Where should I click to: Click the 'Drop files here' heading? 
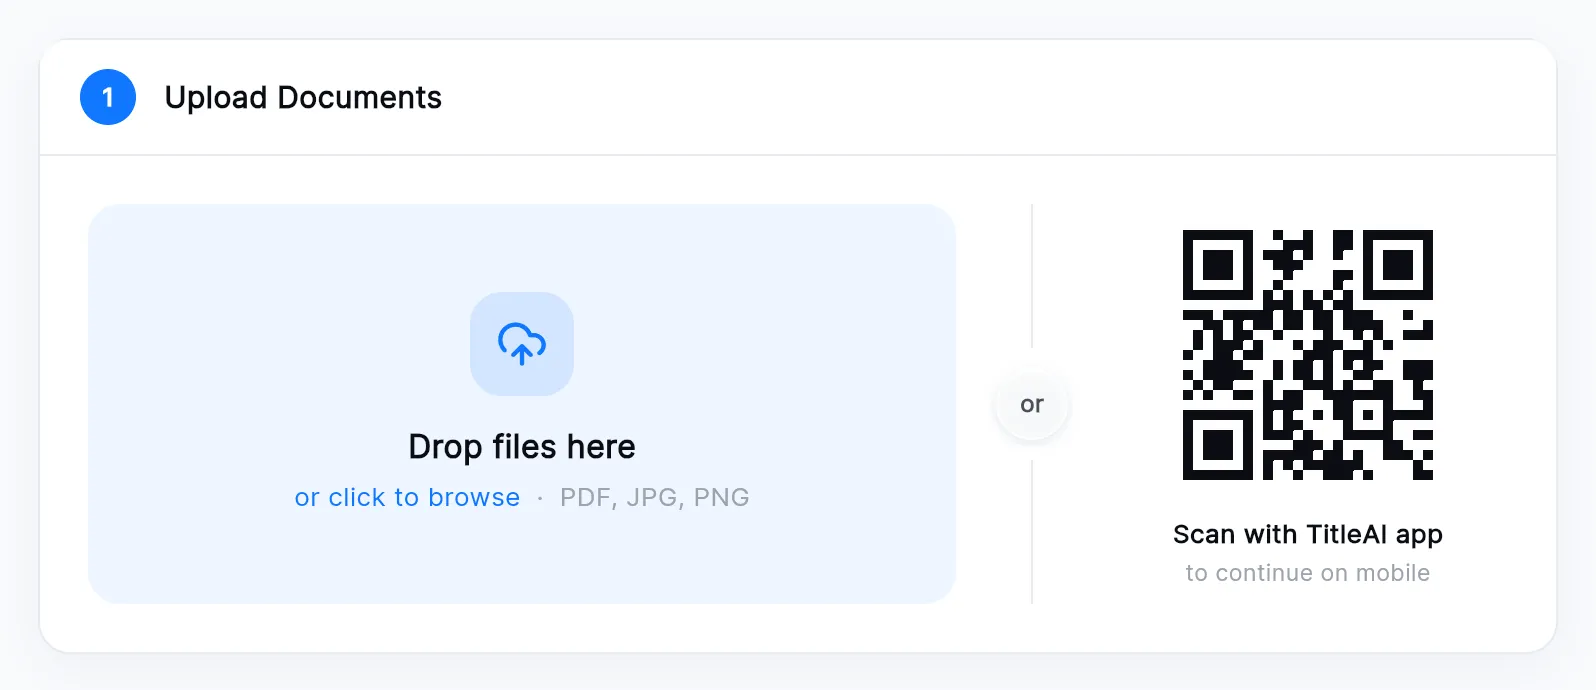(x=522, y=446)
